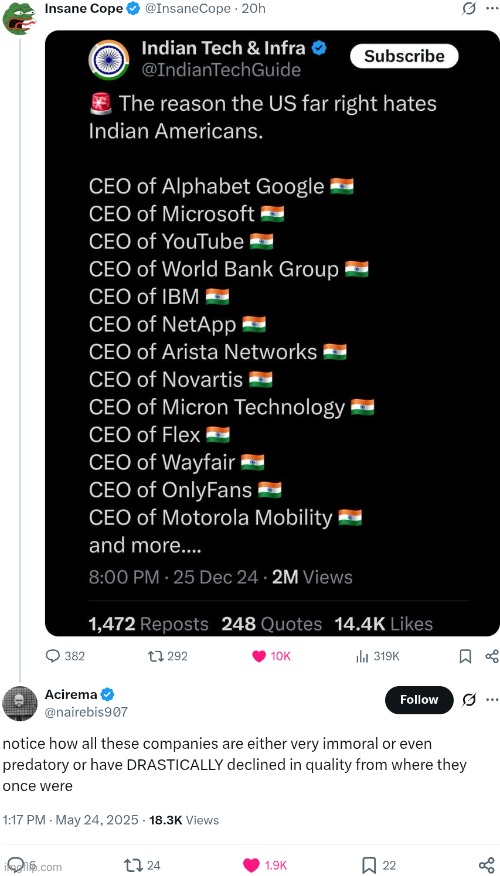
Task: Toggle the like heart showing 10K
Action: (x=259, y=656)
